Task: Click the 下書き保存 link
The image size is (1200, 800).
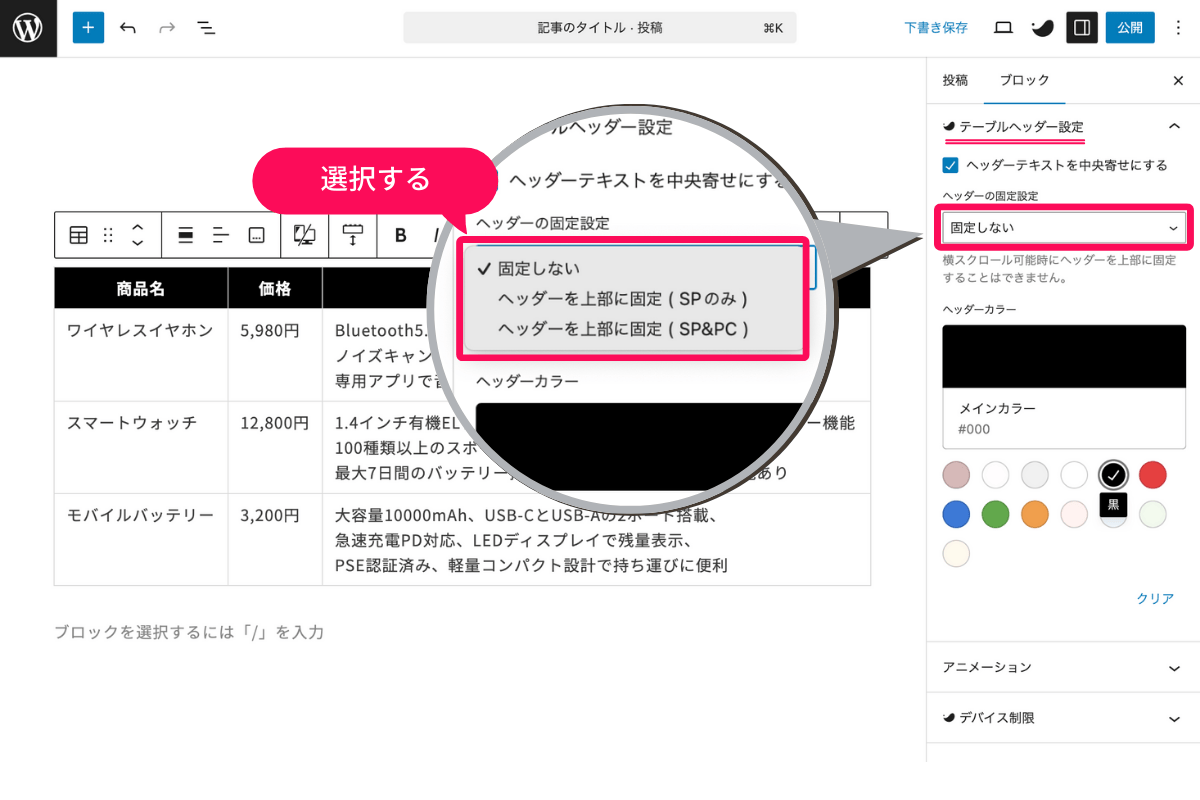Action: tap(935, 27)
